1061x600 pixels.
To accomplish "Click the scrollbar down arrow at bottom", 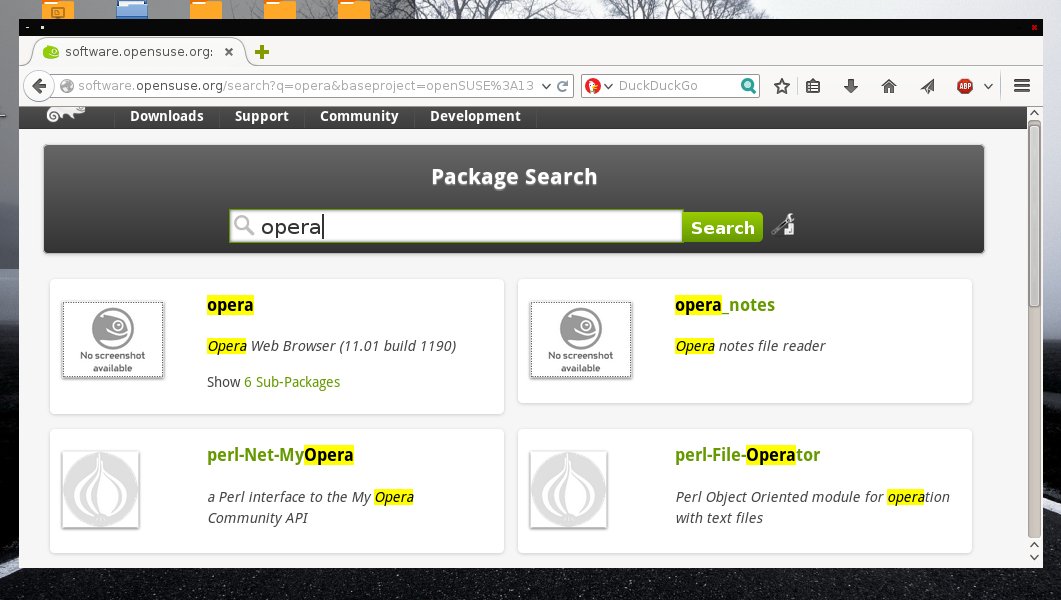I will tap(1034, 557).
